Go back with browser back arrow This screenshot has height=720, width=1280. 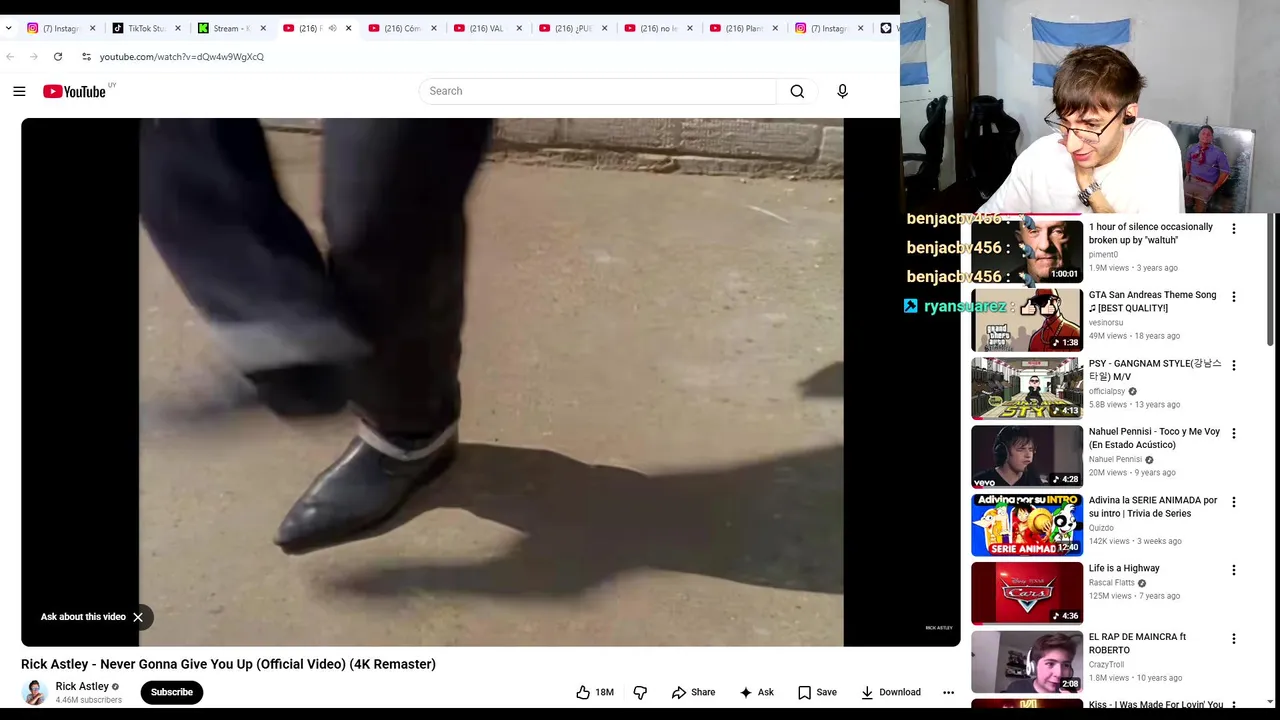click(x=10, y=57)
